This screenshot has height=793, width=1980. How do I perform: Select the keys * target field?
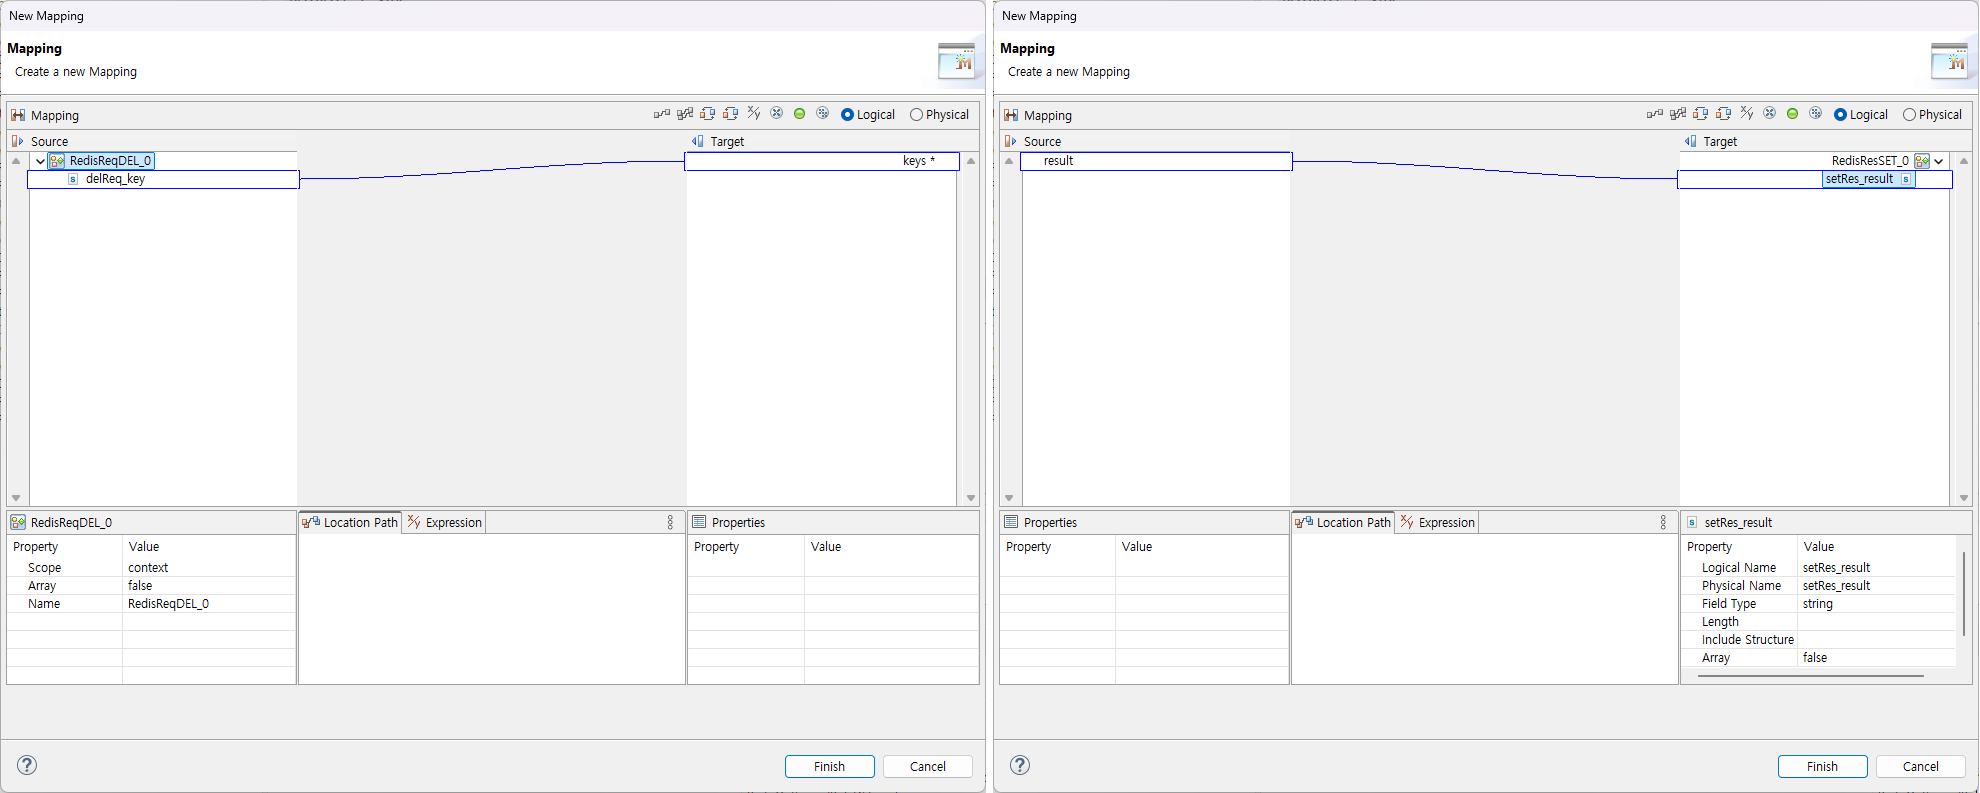pos(822,161)
